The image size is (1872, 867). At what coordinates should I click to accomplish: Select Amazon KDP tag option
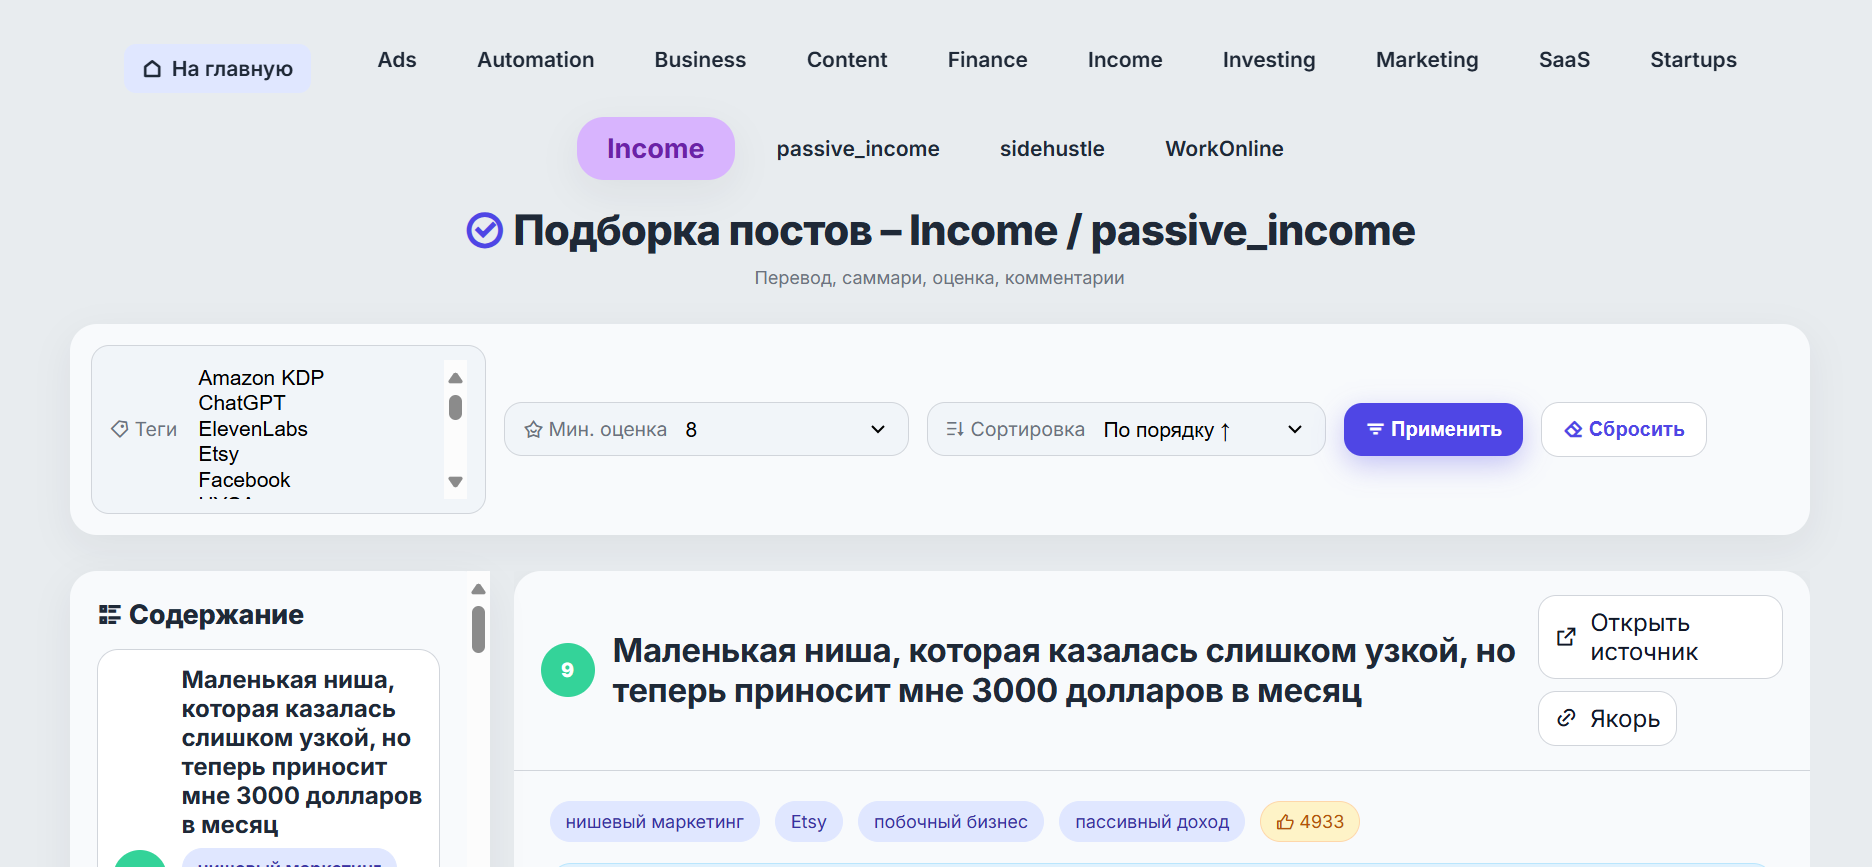coord(261,378)
